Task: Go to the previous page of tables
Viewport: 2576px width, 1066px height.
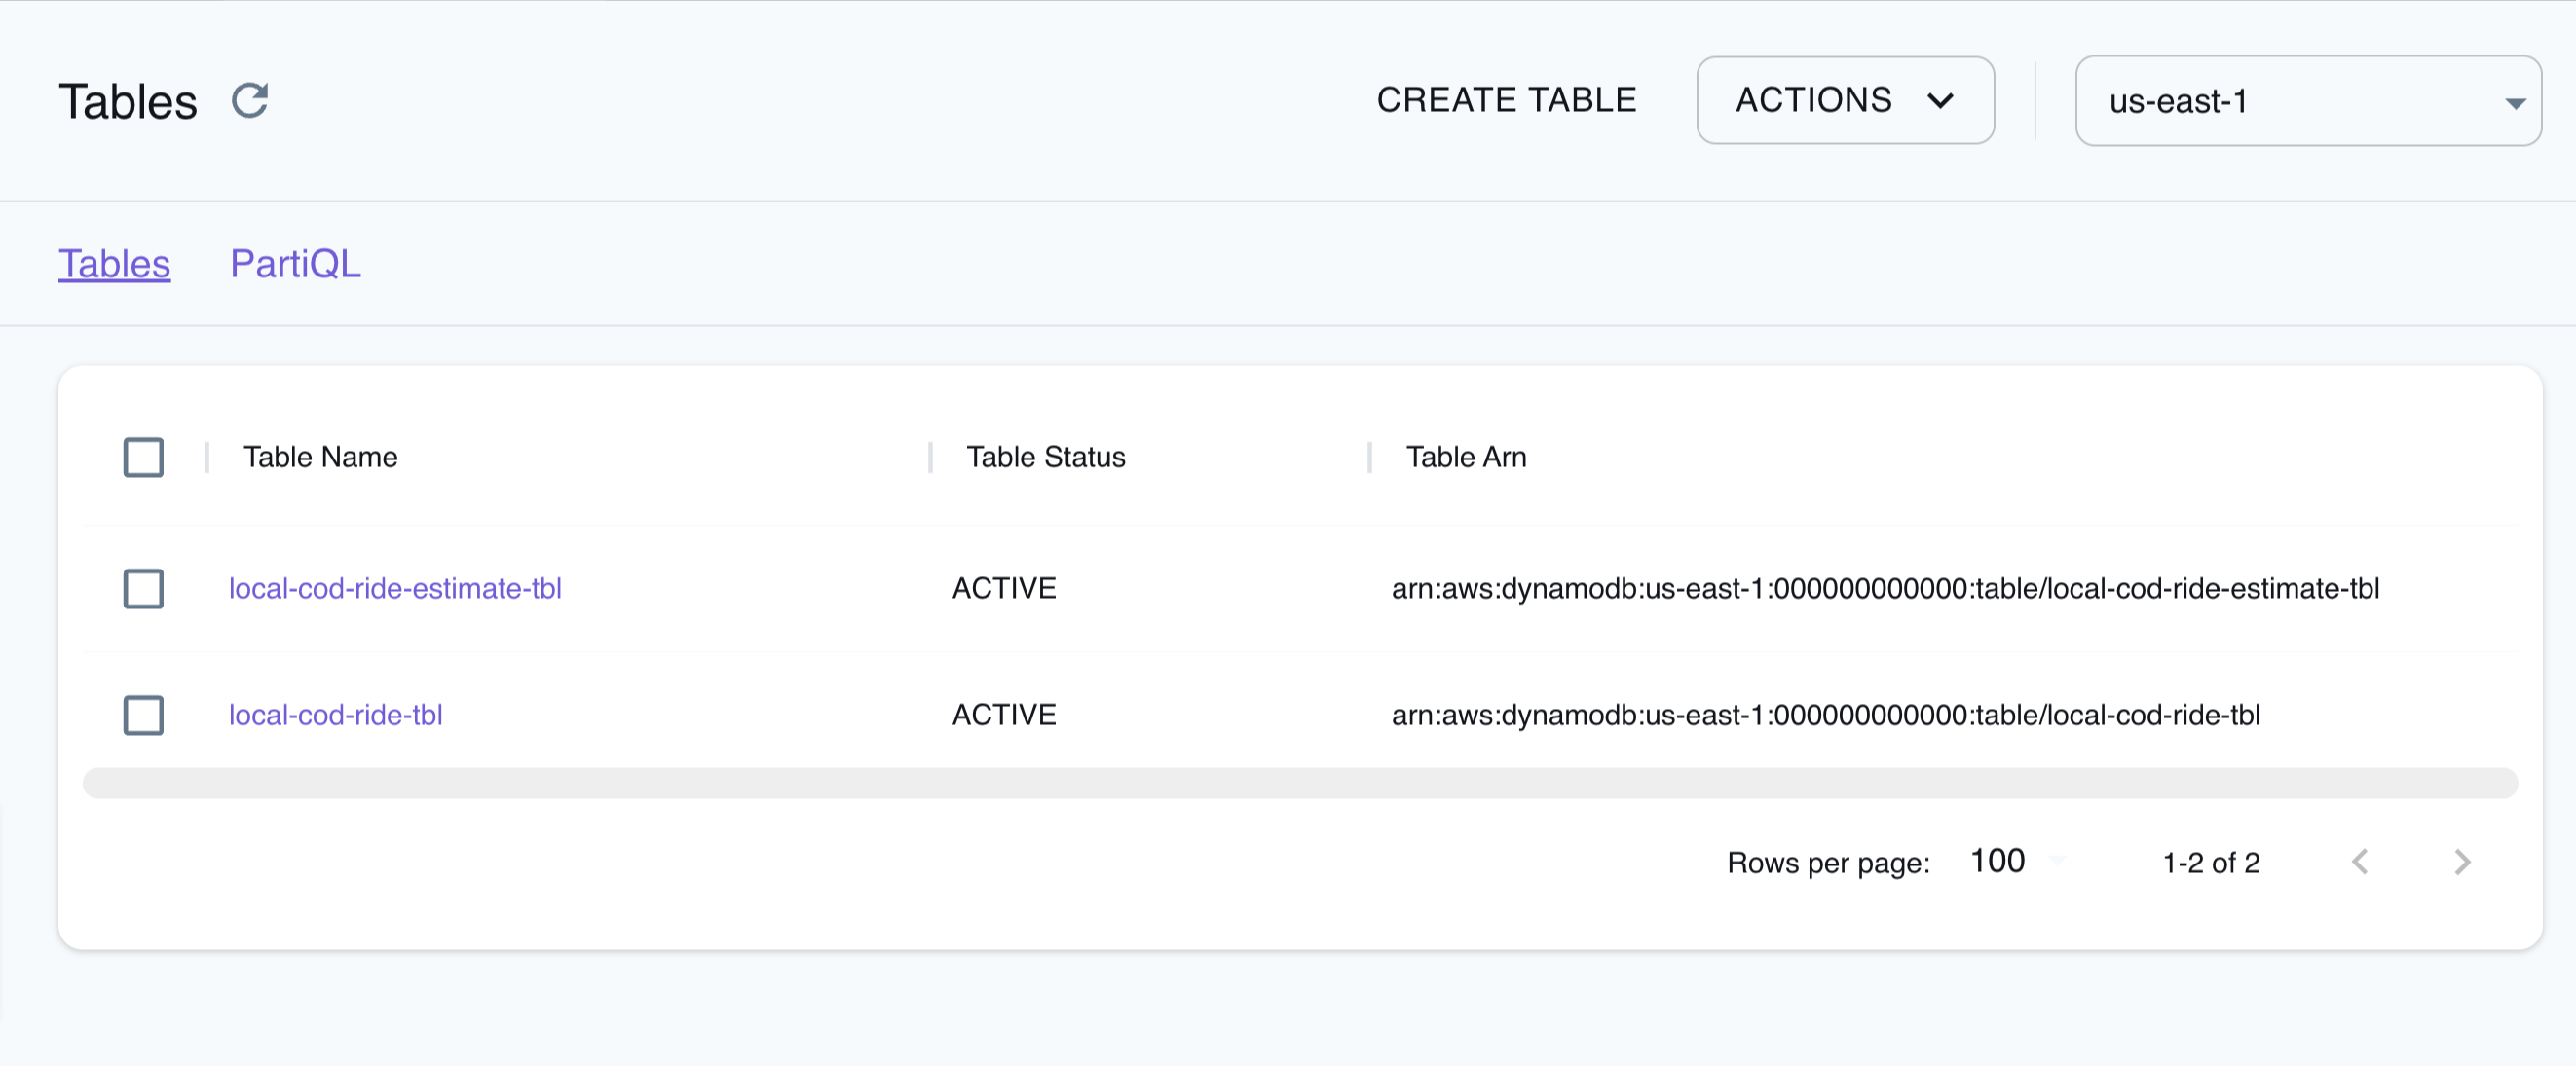Action: 2361,862
